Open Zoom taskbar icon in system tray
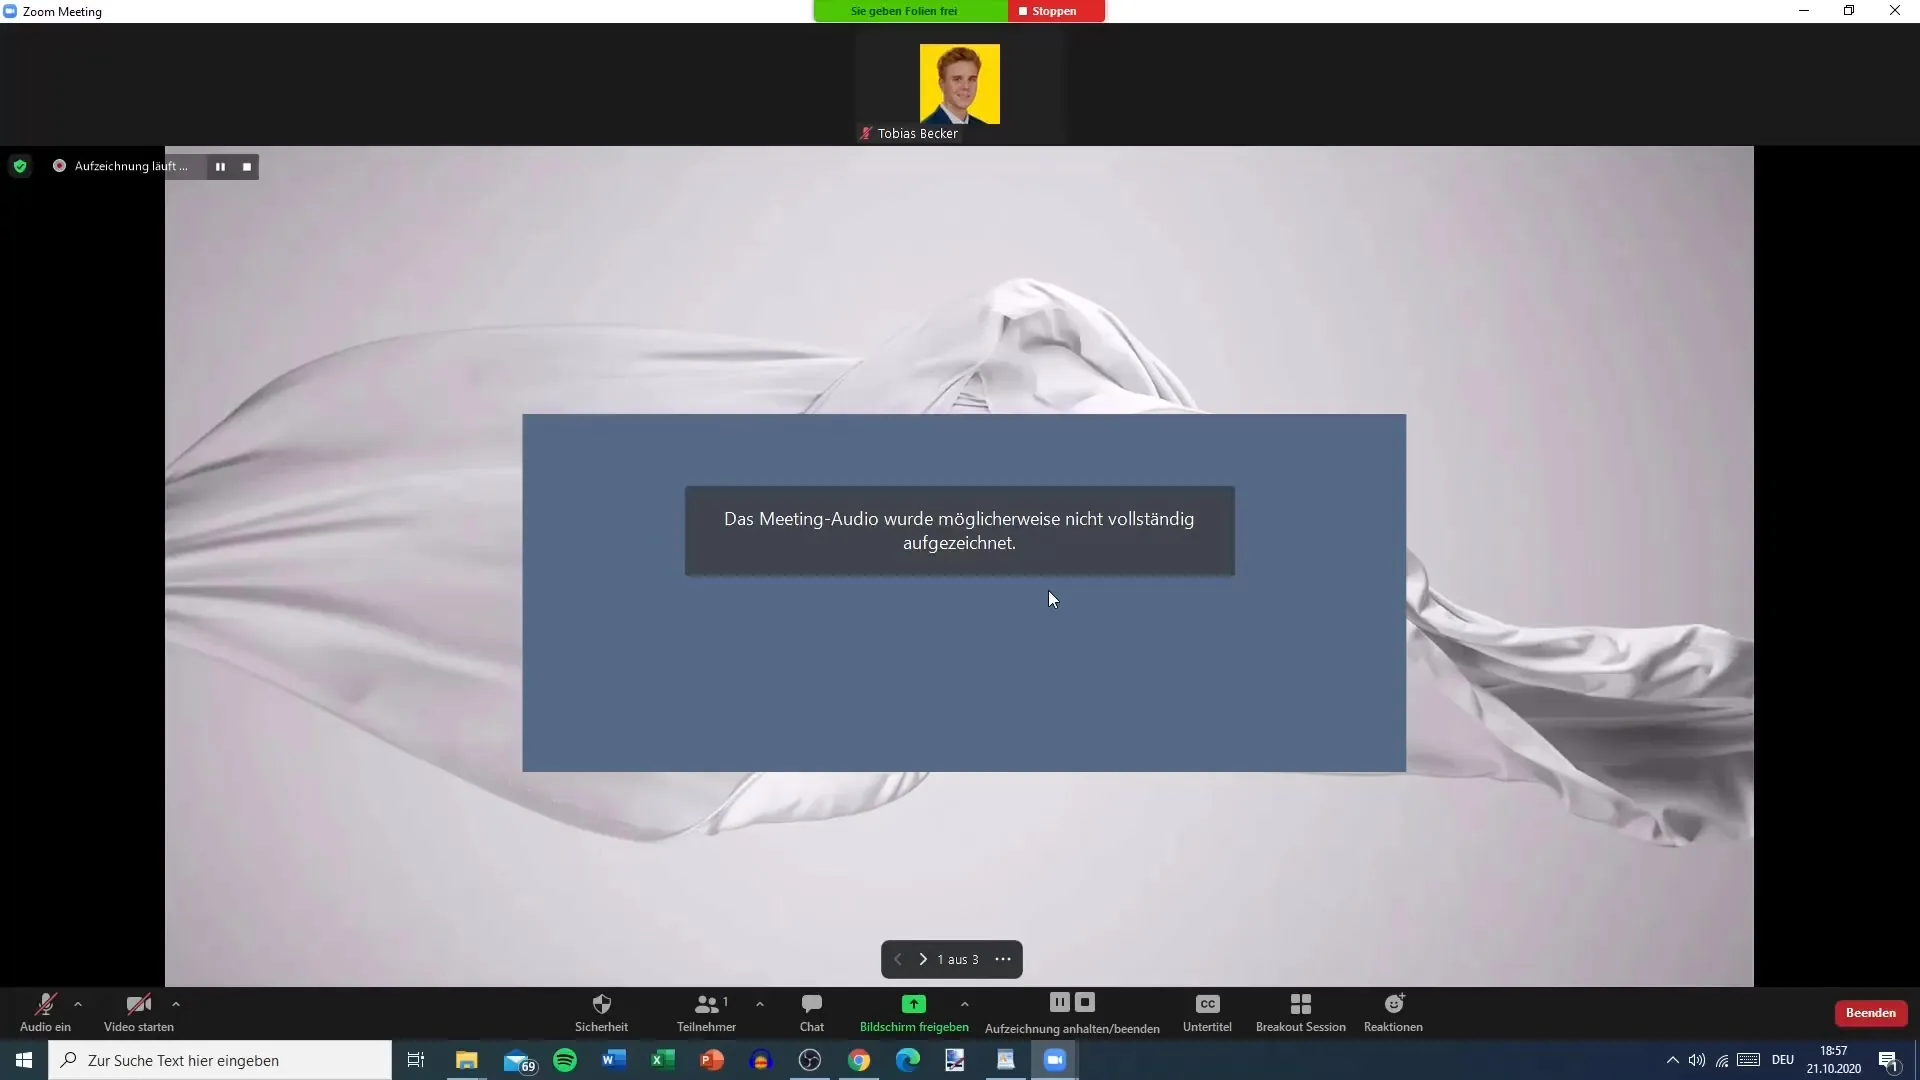The image size is (1920, 1080). (1055, 1059)
